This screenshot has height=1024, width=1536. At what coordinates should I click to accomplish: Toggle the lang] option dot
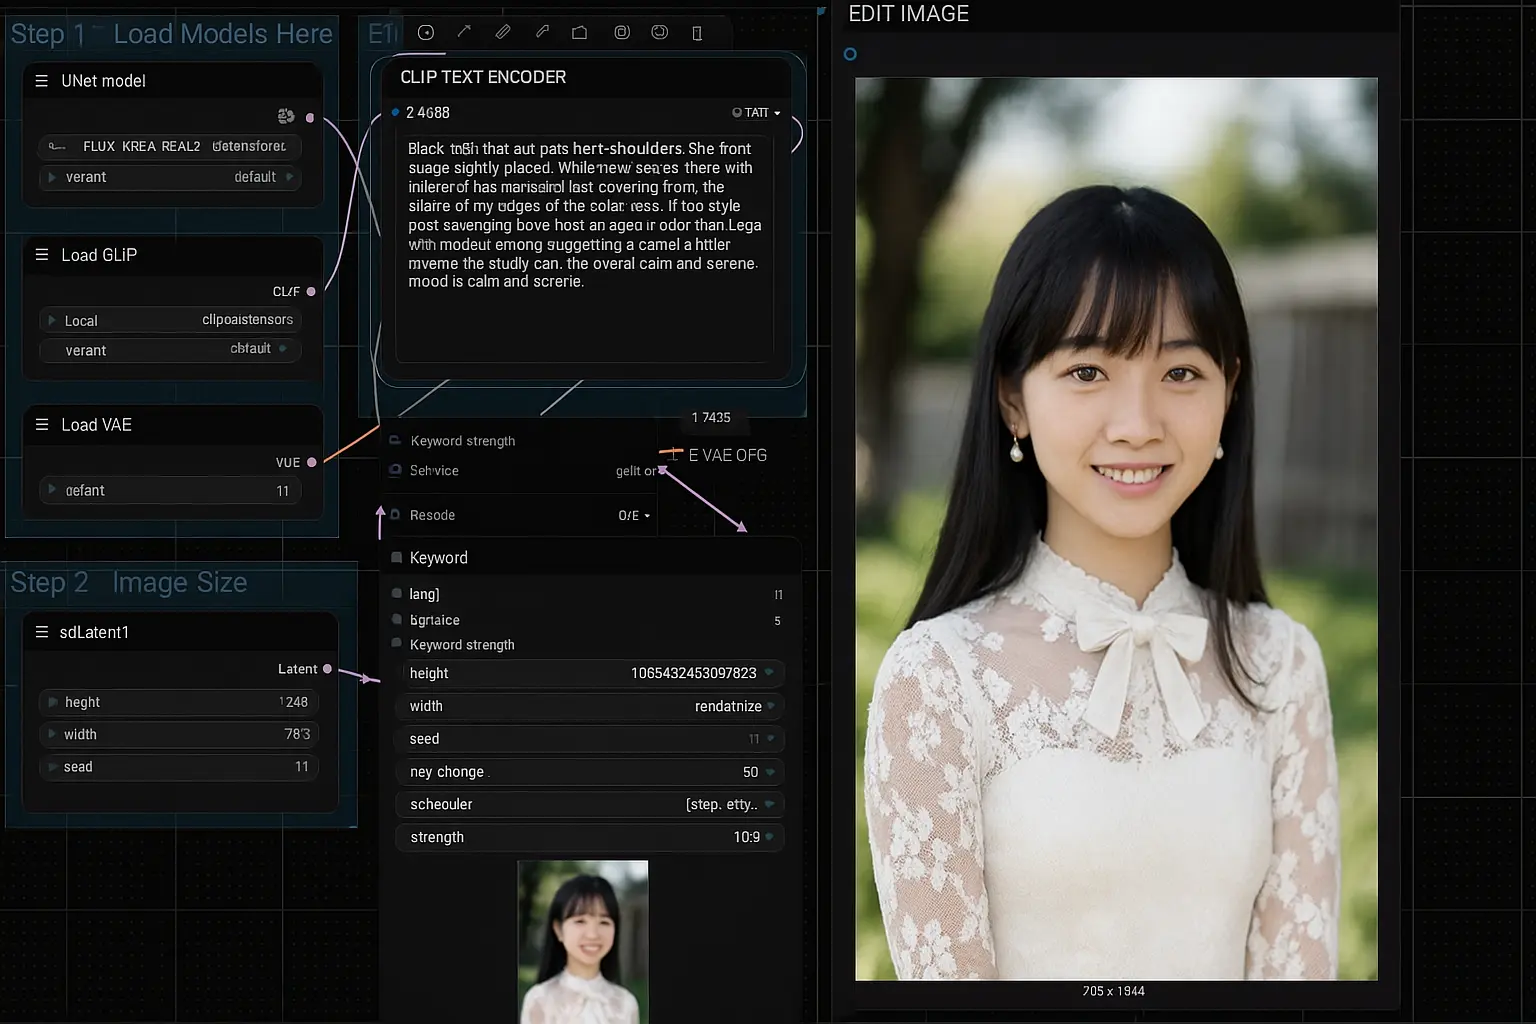[x=397, y=593]
